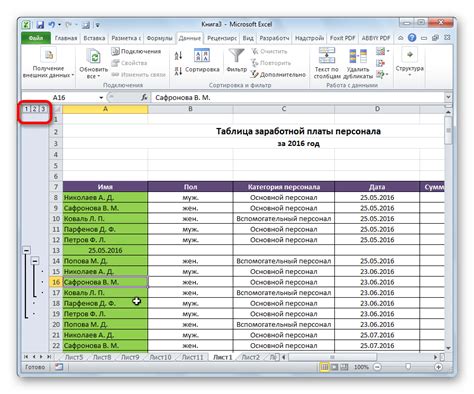Open What-If Analysis dropdown arrow
This screenshot has width=474, height=394.
coord(388,74)
